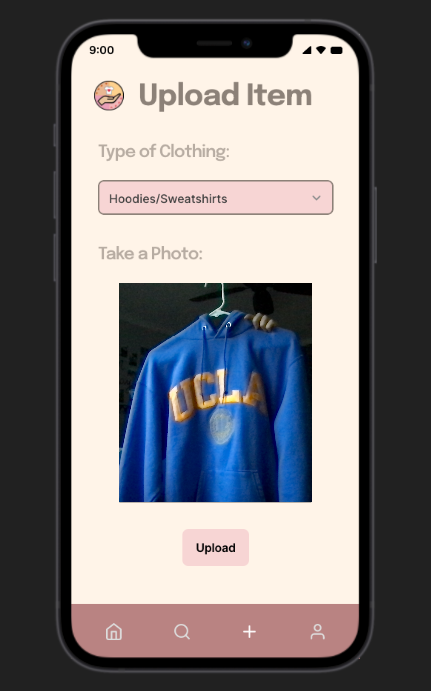Select the plus add-item navigation icon
The height and width of the screenshot is (691, 431).
(x=249, y=632)
